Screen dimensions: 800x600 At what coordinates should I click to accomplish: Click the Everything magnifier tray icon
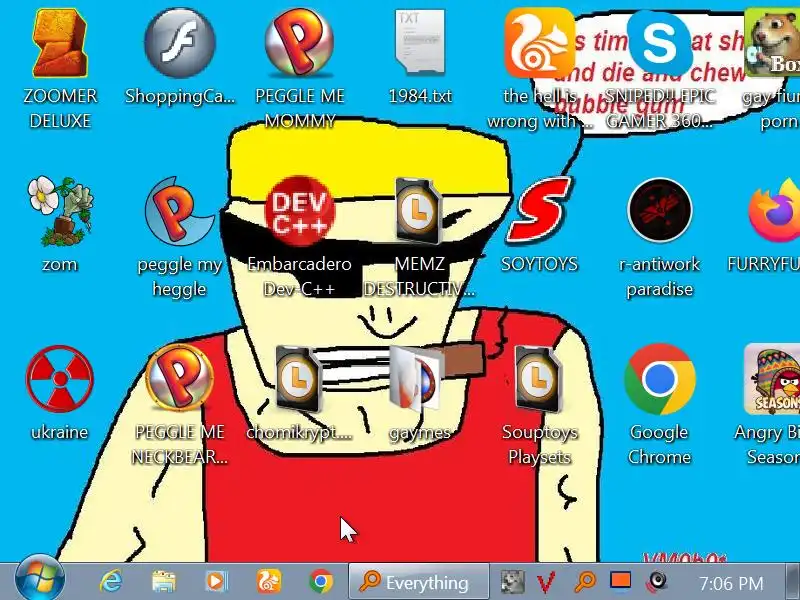pos(586,582)
